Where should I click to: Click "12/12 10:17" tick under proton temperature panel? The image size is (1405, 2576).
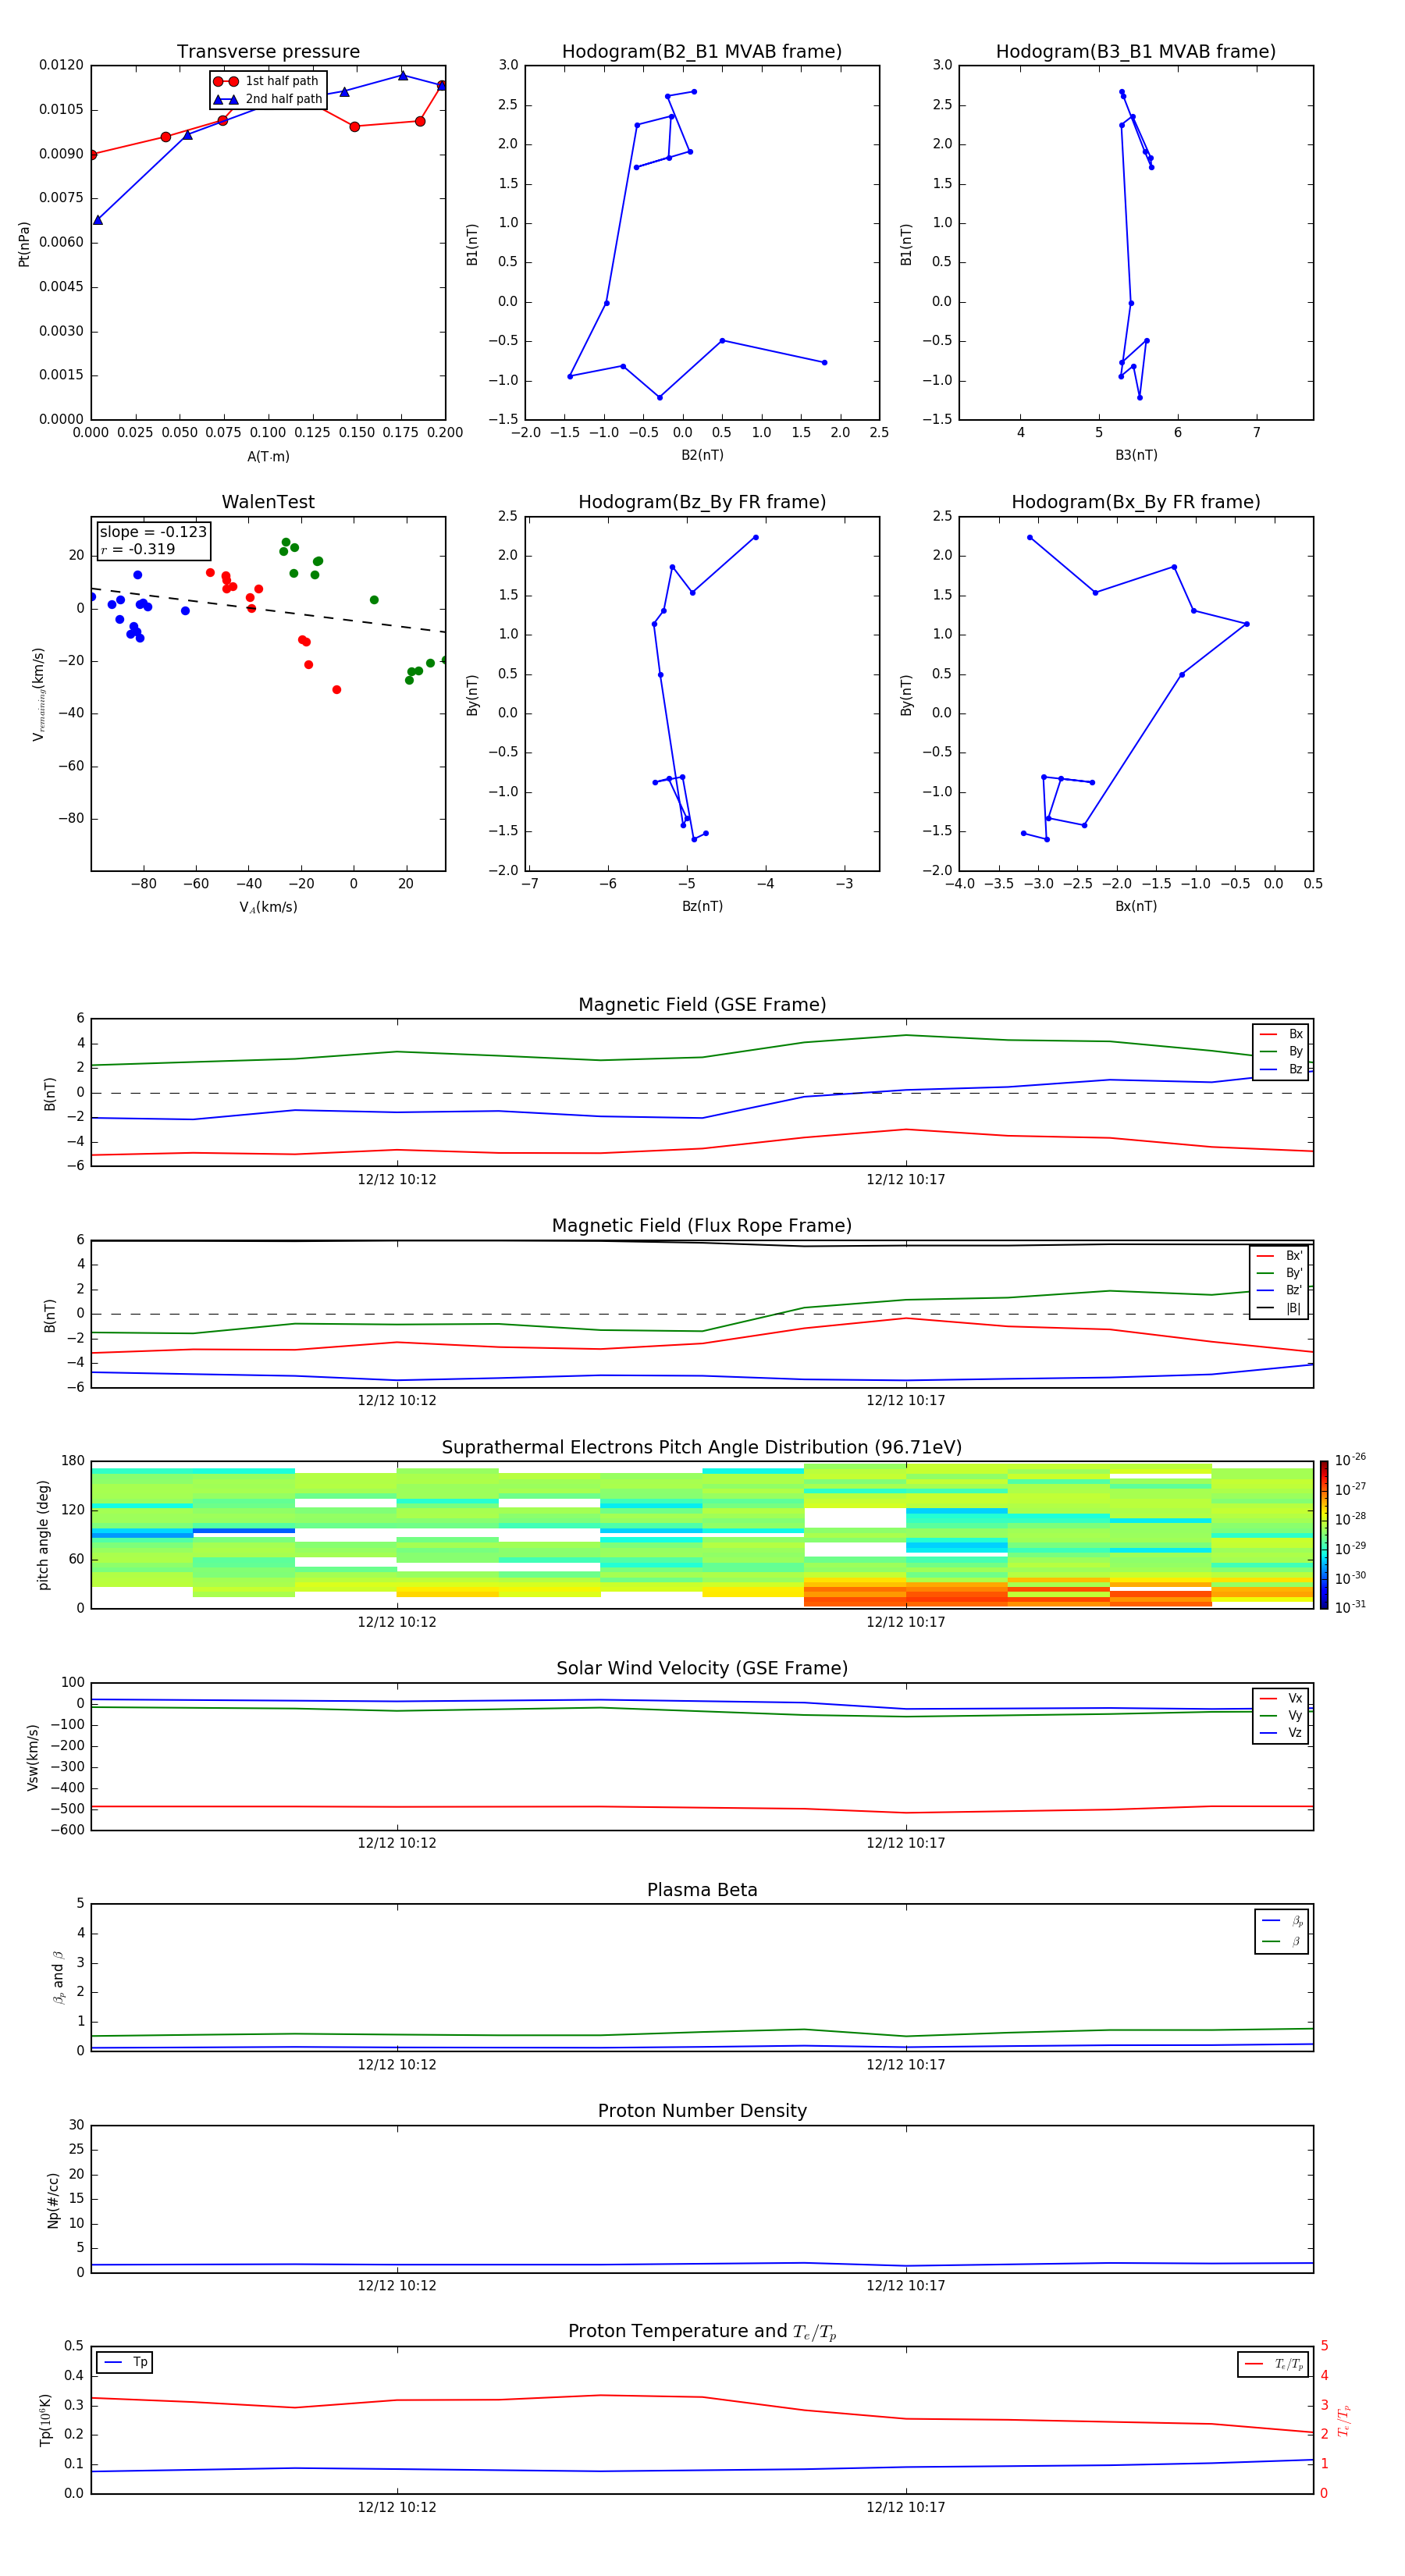coord(906,2507)
